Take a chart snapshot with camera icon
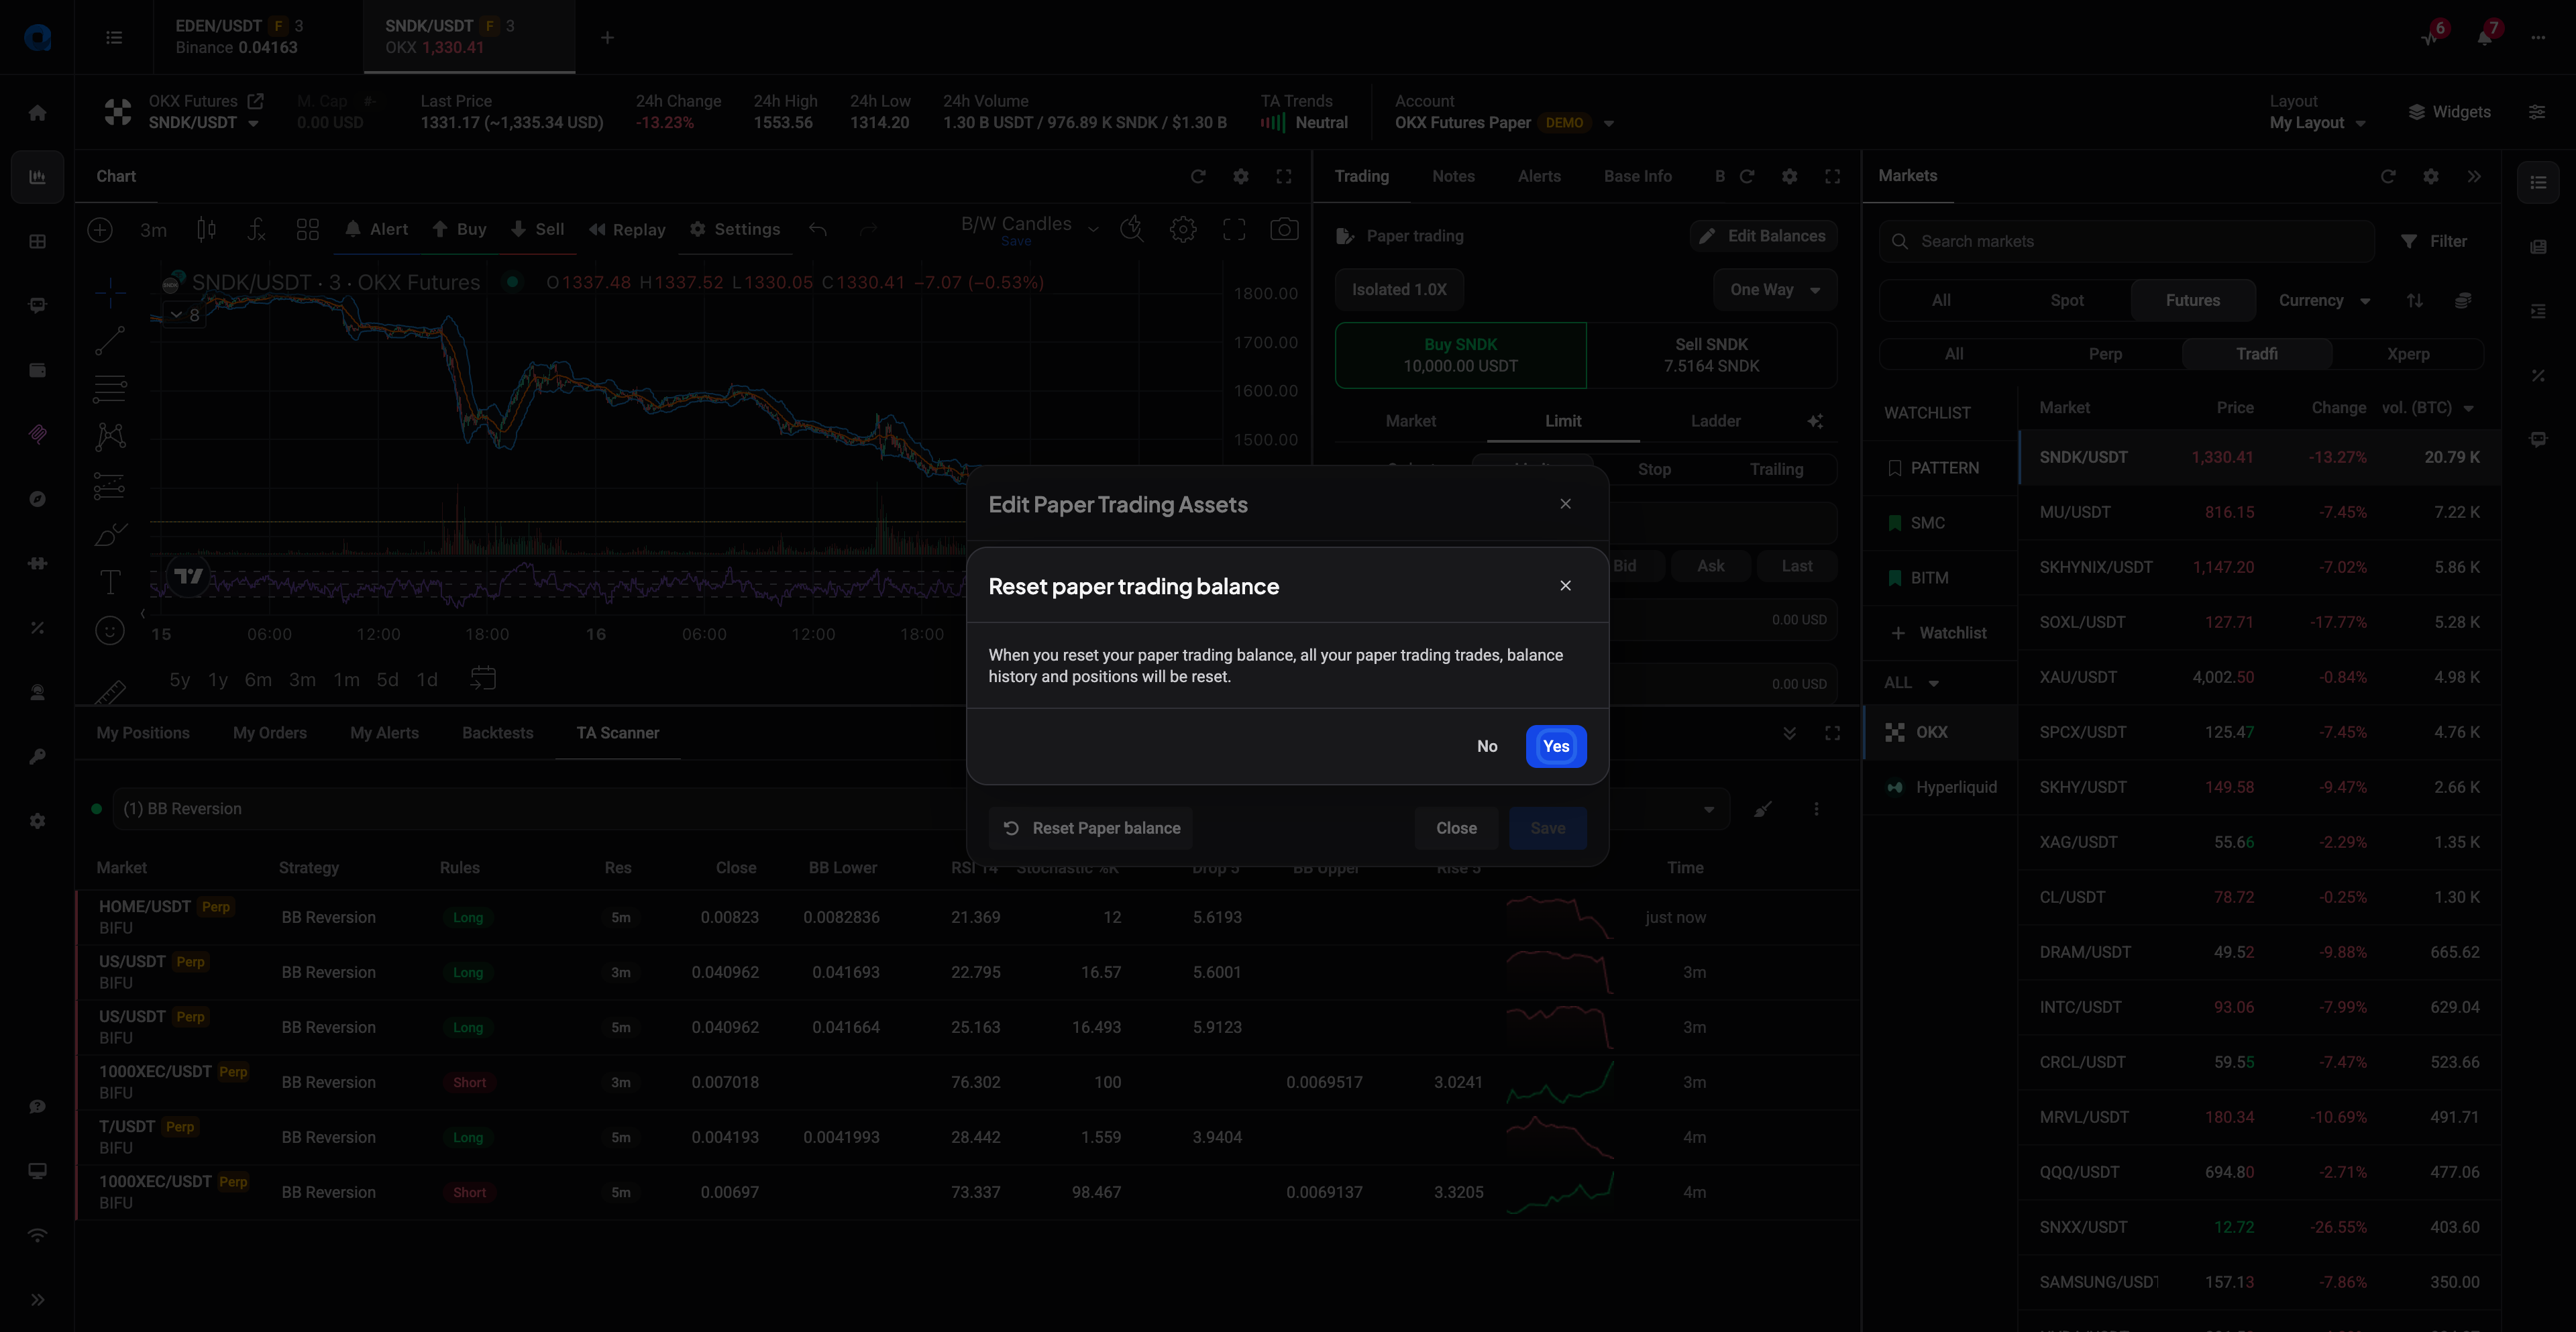The image size is (2576, 1332). click(1284, 230)
